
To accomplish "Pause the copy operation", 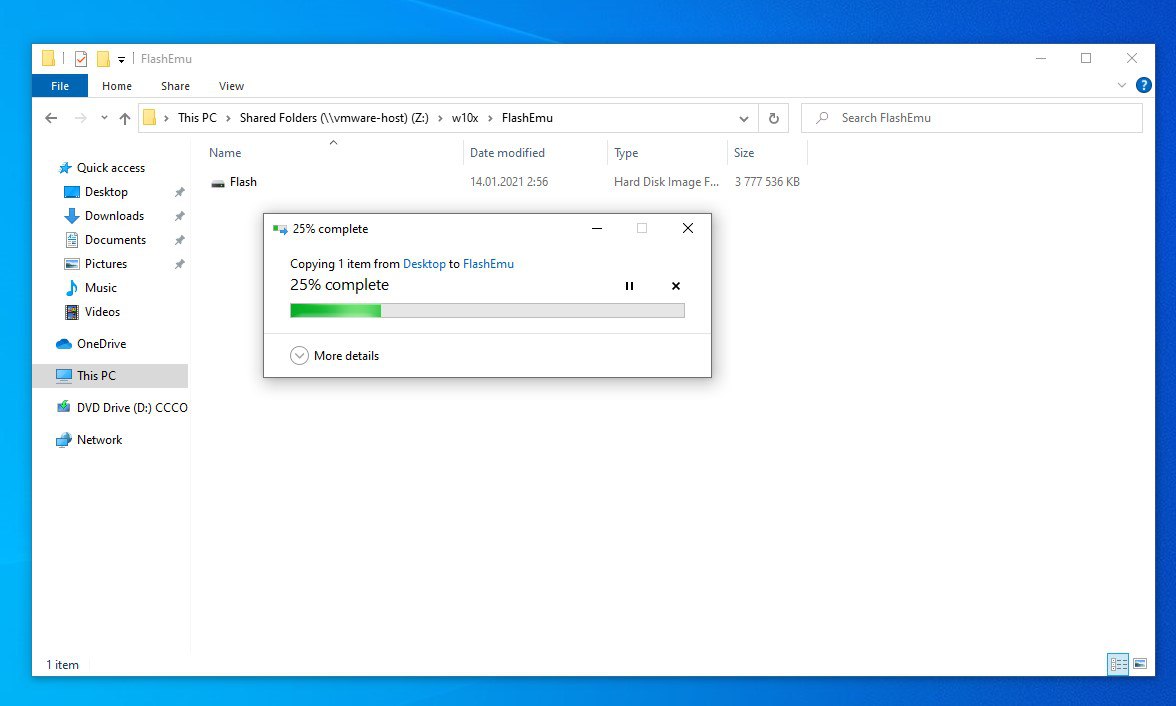I will [629, 286].
